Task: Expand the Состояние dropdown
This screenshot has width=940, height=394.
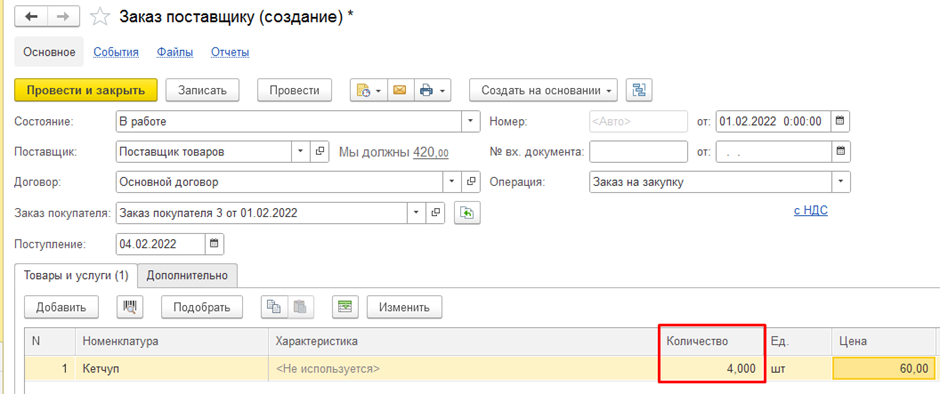Action: [471, 121]
